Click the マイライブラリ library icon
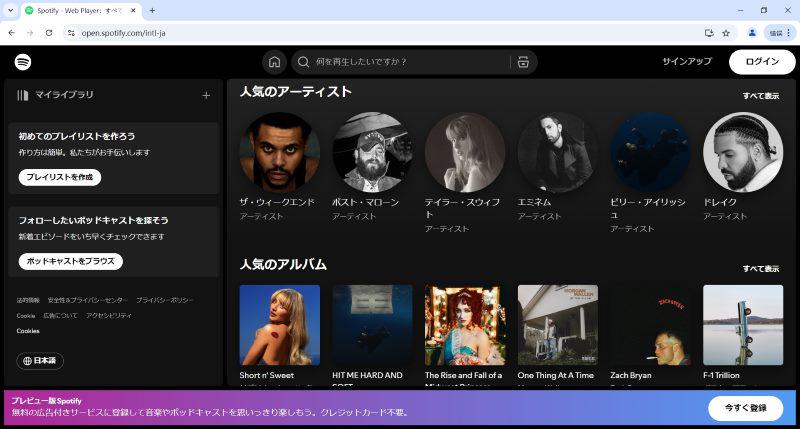The image size is (800, 429). (22, 95)
